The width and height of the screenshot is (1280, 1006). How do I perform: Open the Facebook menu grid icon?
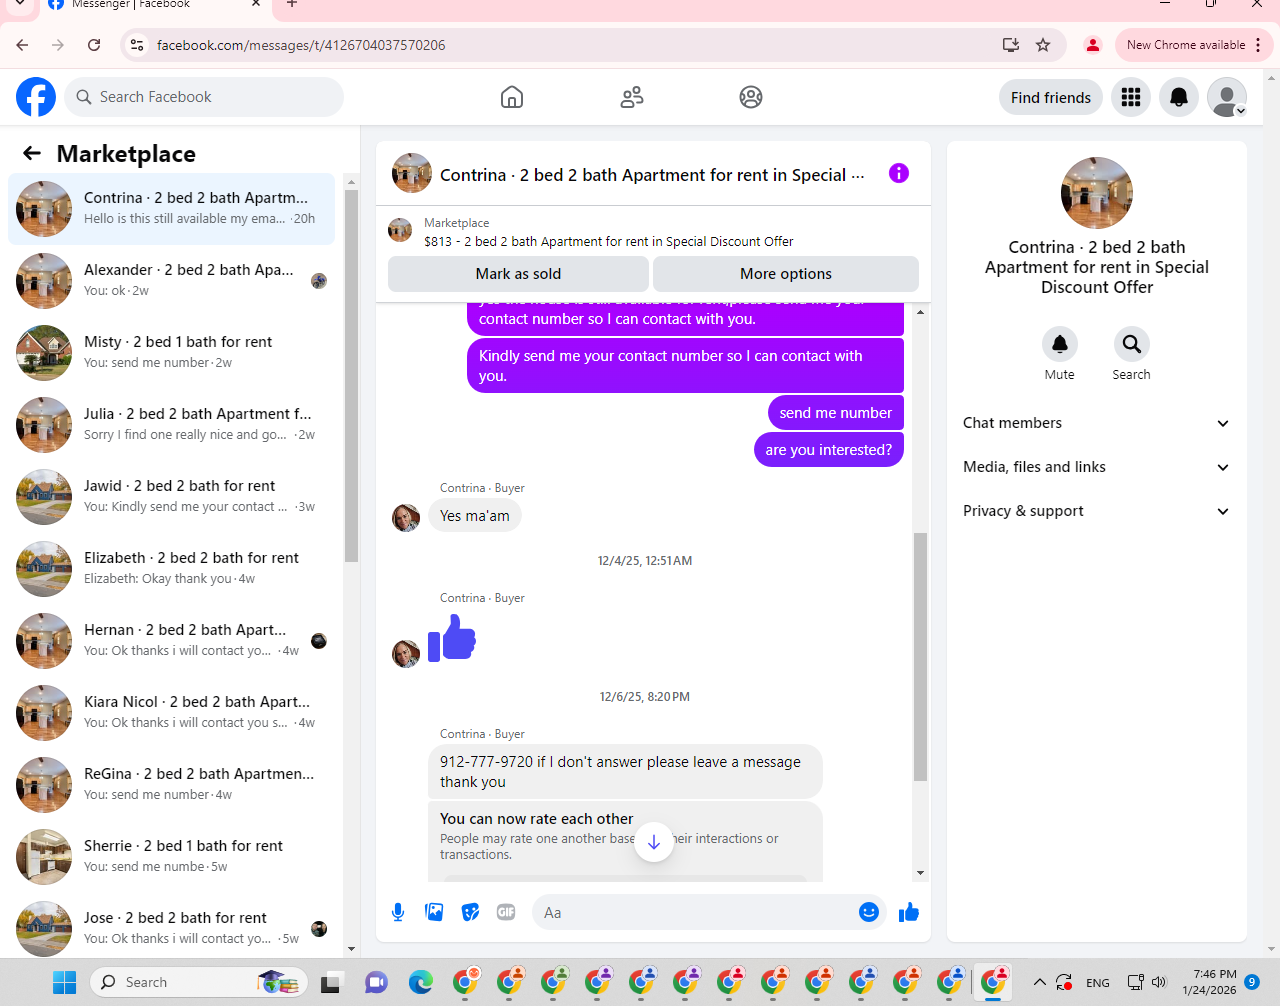(1131, 97)
